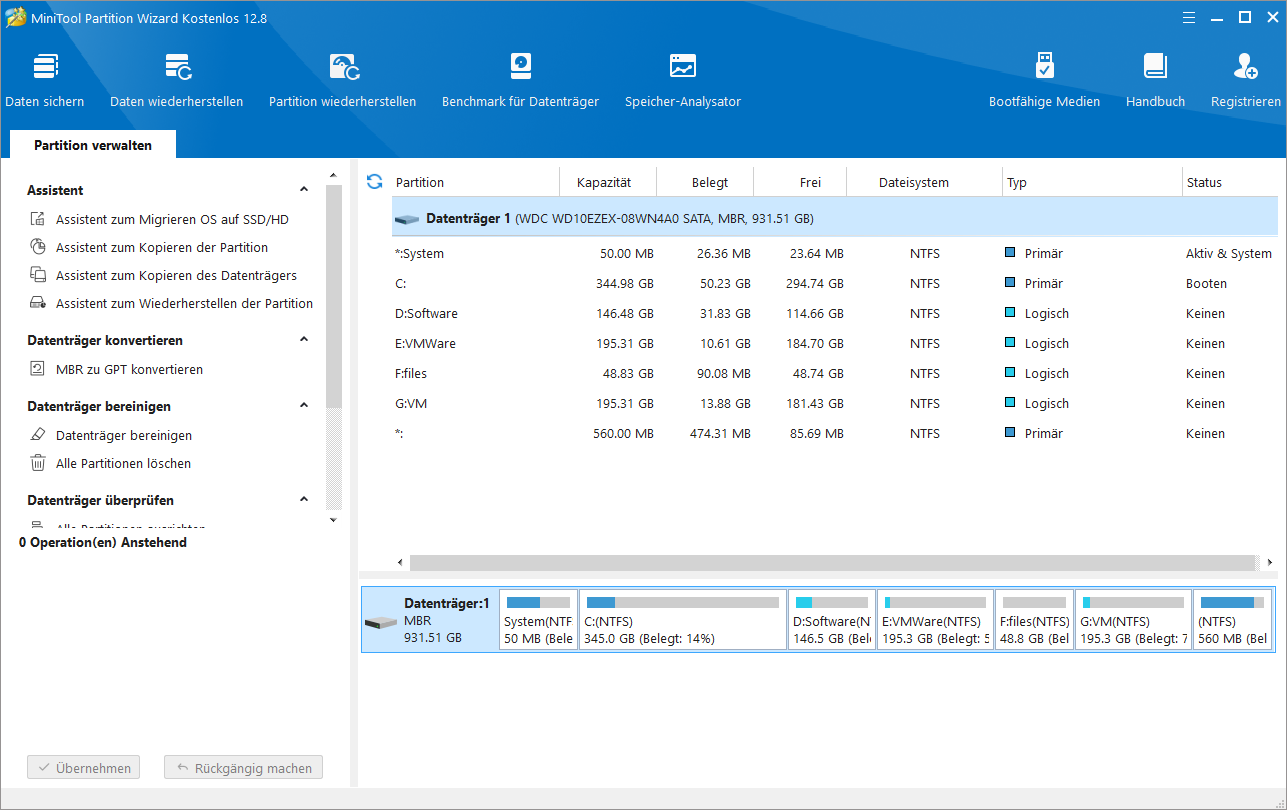
Task: Refresh the partition list via the reload icon
Action: pyautogui.click(x=375, y=182)
